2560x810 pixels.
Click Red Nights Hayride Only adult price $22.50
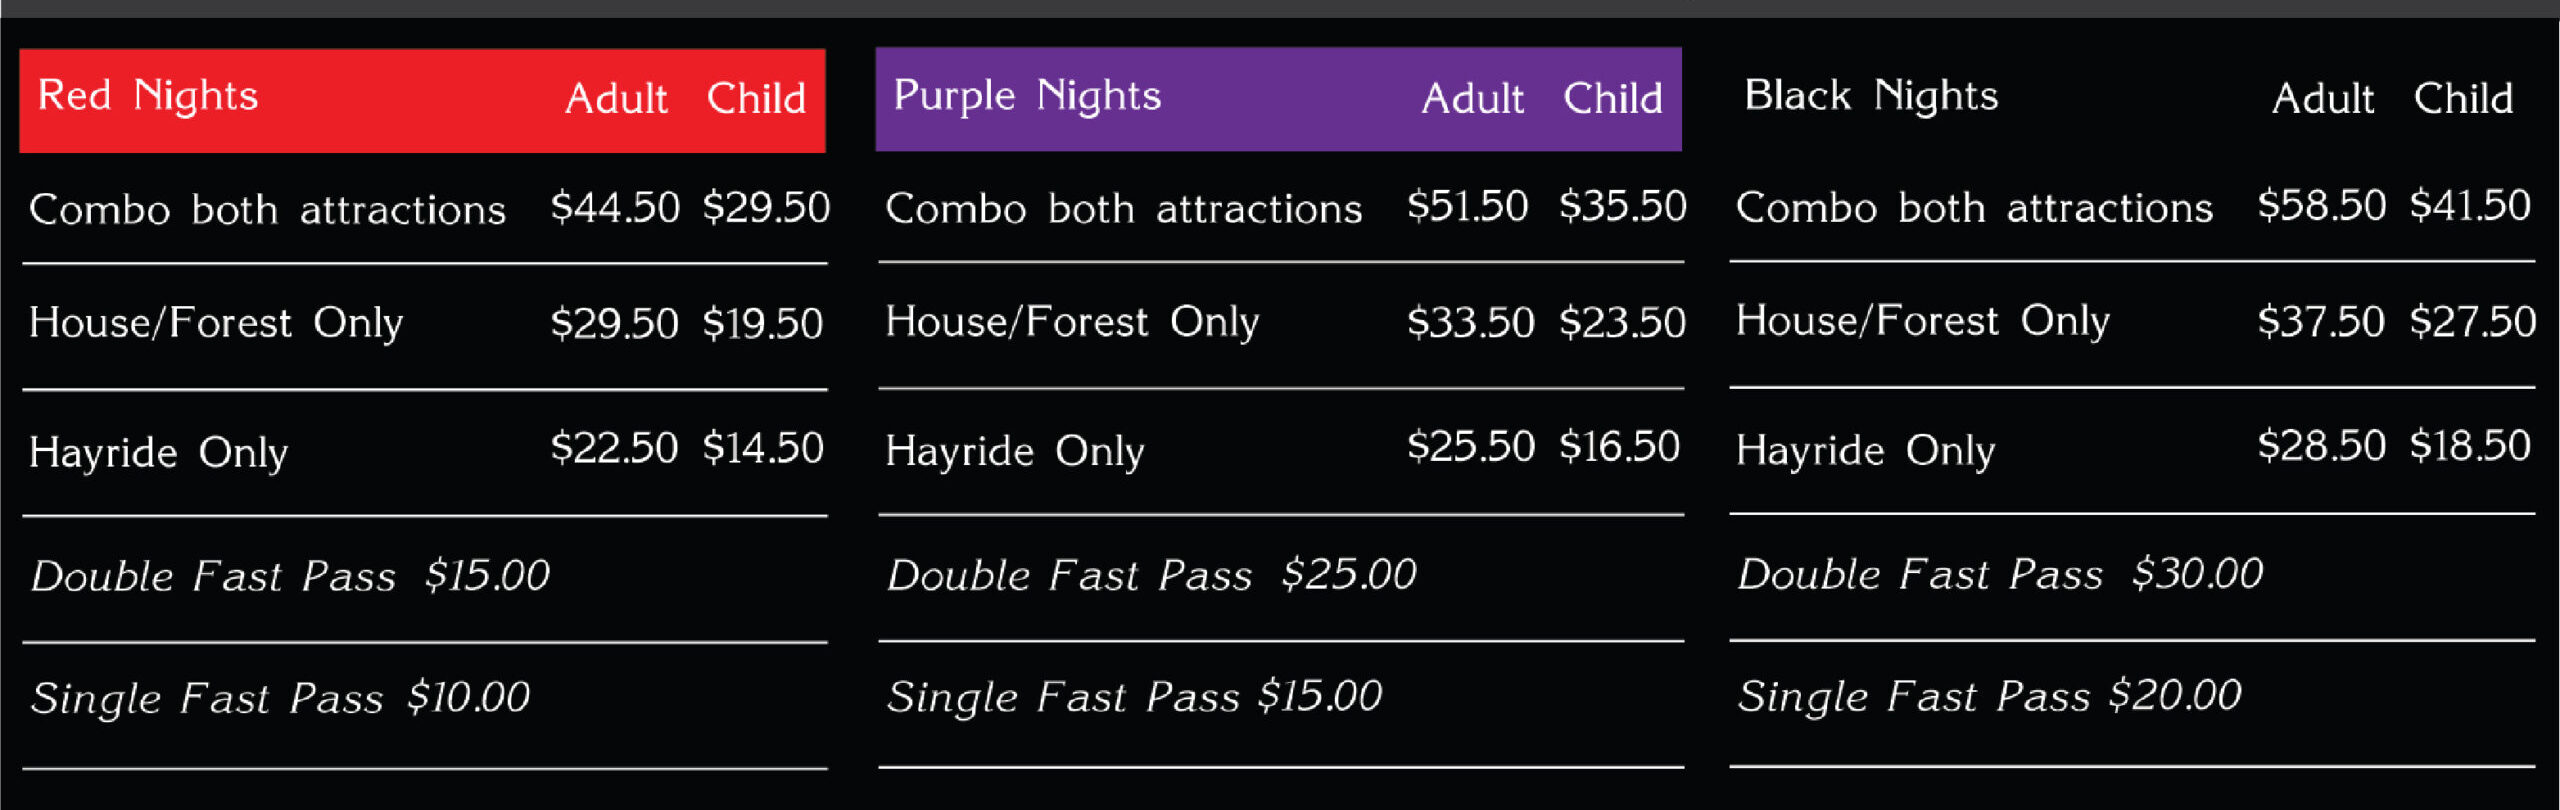[614, 448]
